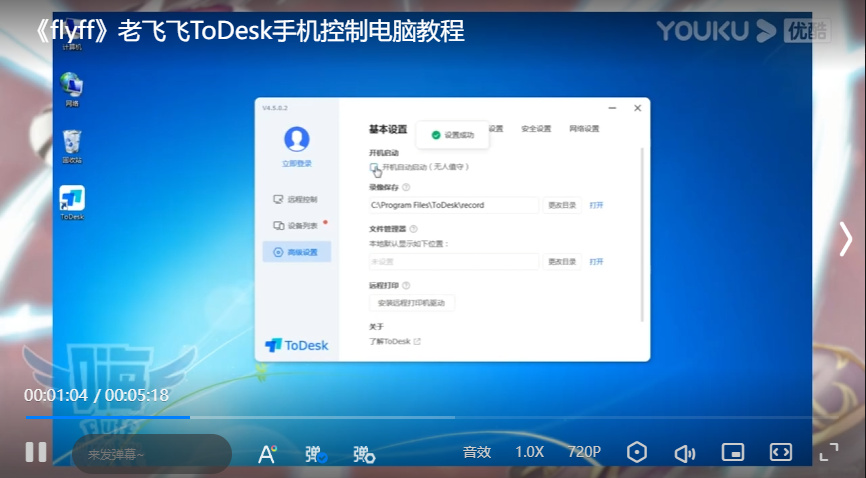Screen dimensions: 866x478
Task: Click the ToDesk logo in sidebar
Action: (x=297, y=345)
